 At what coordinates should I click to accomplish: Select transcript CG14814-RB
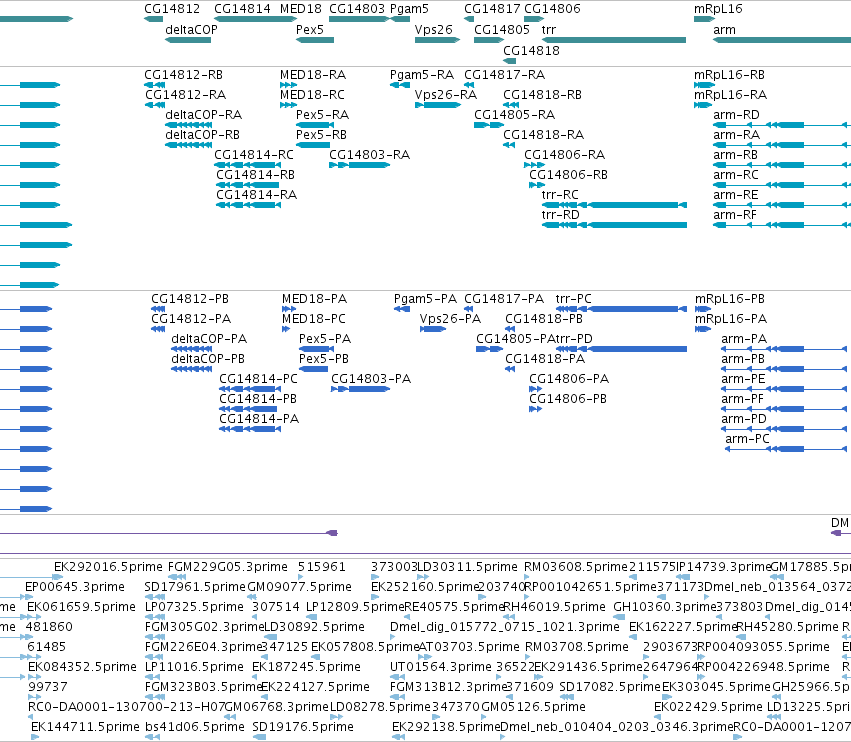255,175
